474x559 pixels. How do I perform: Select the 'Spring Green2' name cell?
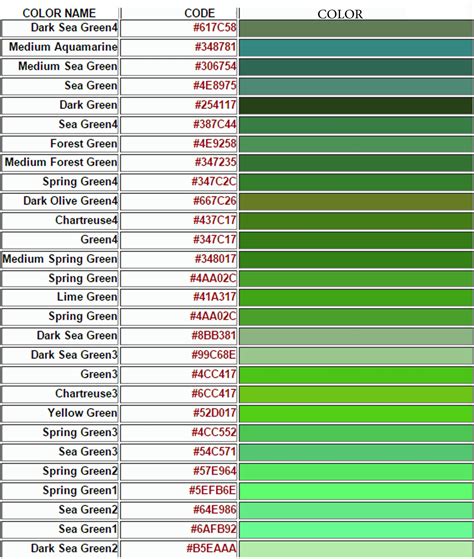[60, 472]
